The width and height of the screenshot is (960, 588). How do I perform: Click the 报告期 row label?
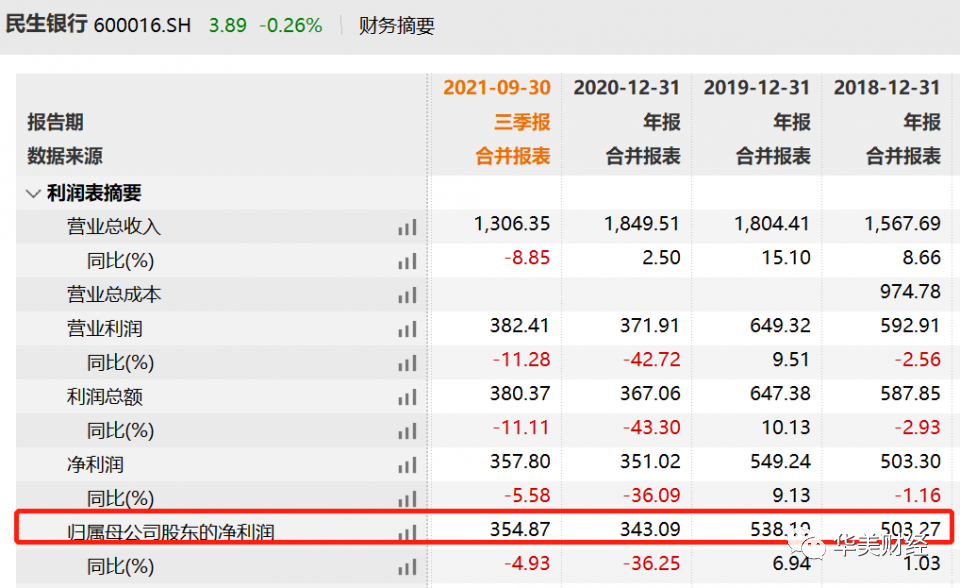pyautogui.click(x=55, y=122)
